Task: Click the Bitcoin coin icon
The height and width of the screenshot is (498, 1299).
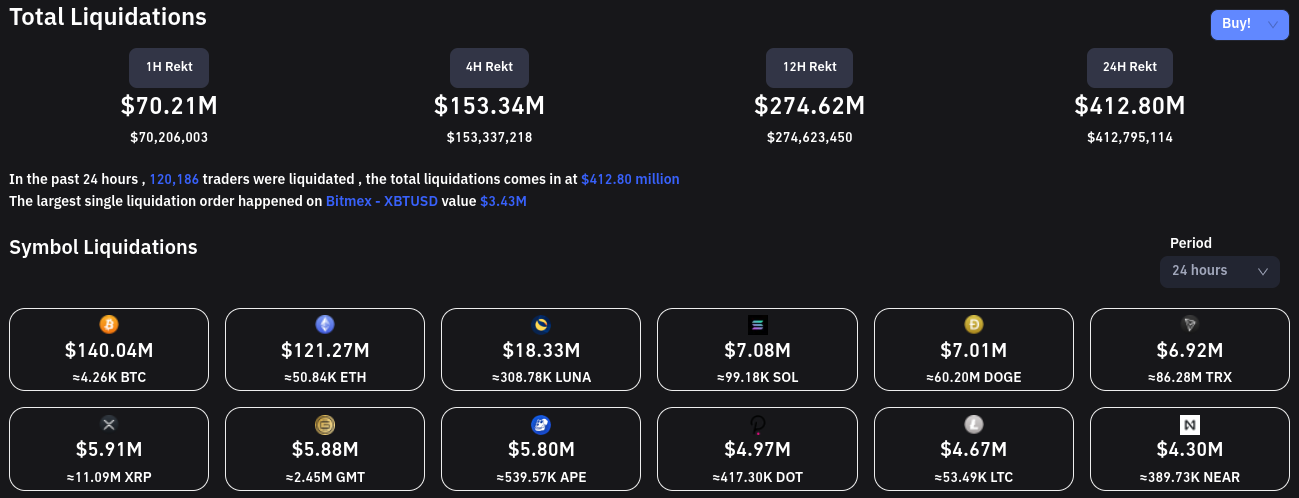Action: pyautogui.click(x=109, y=324)
